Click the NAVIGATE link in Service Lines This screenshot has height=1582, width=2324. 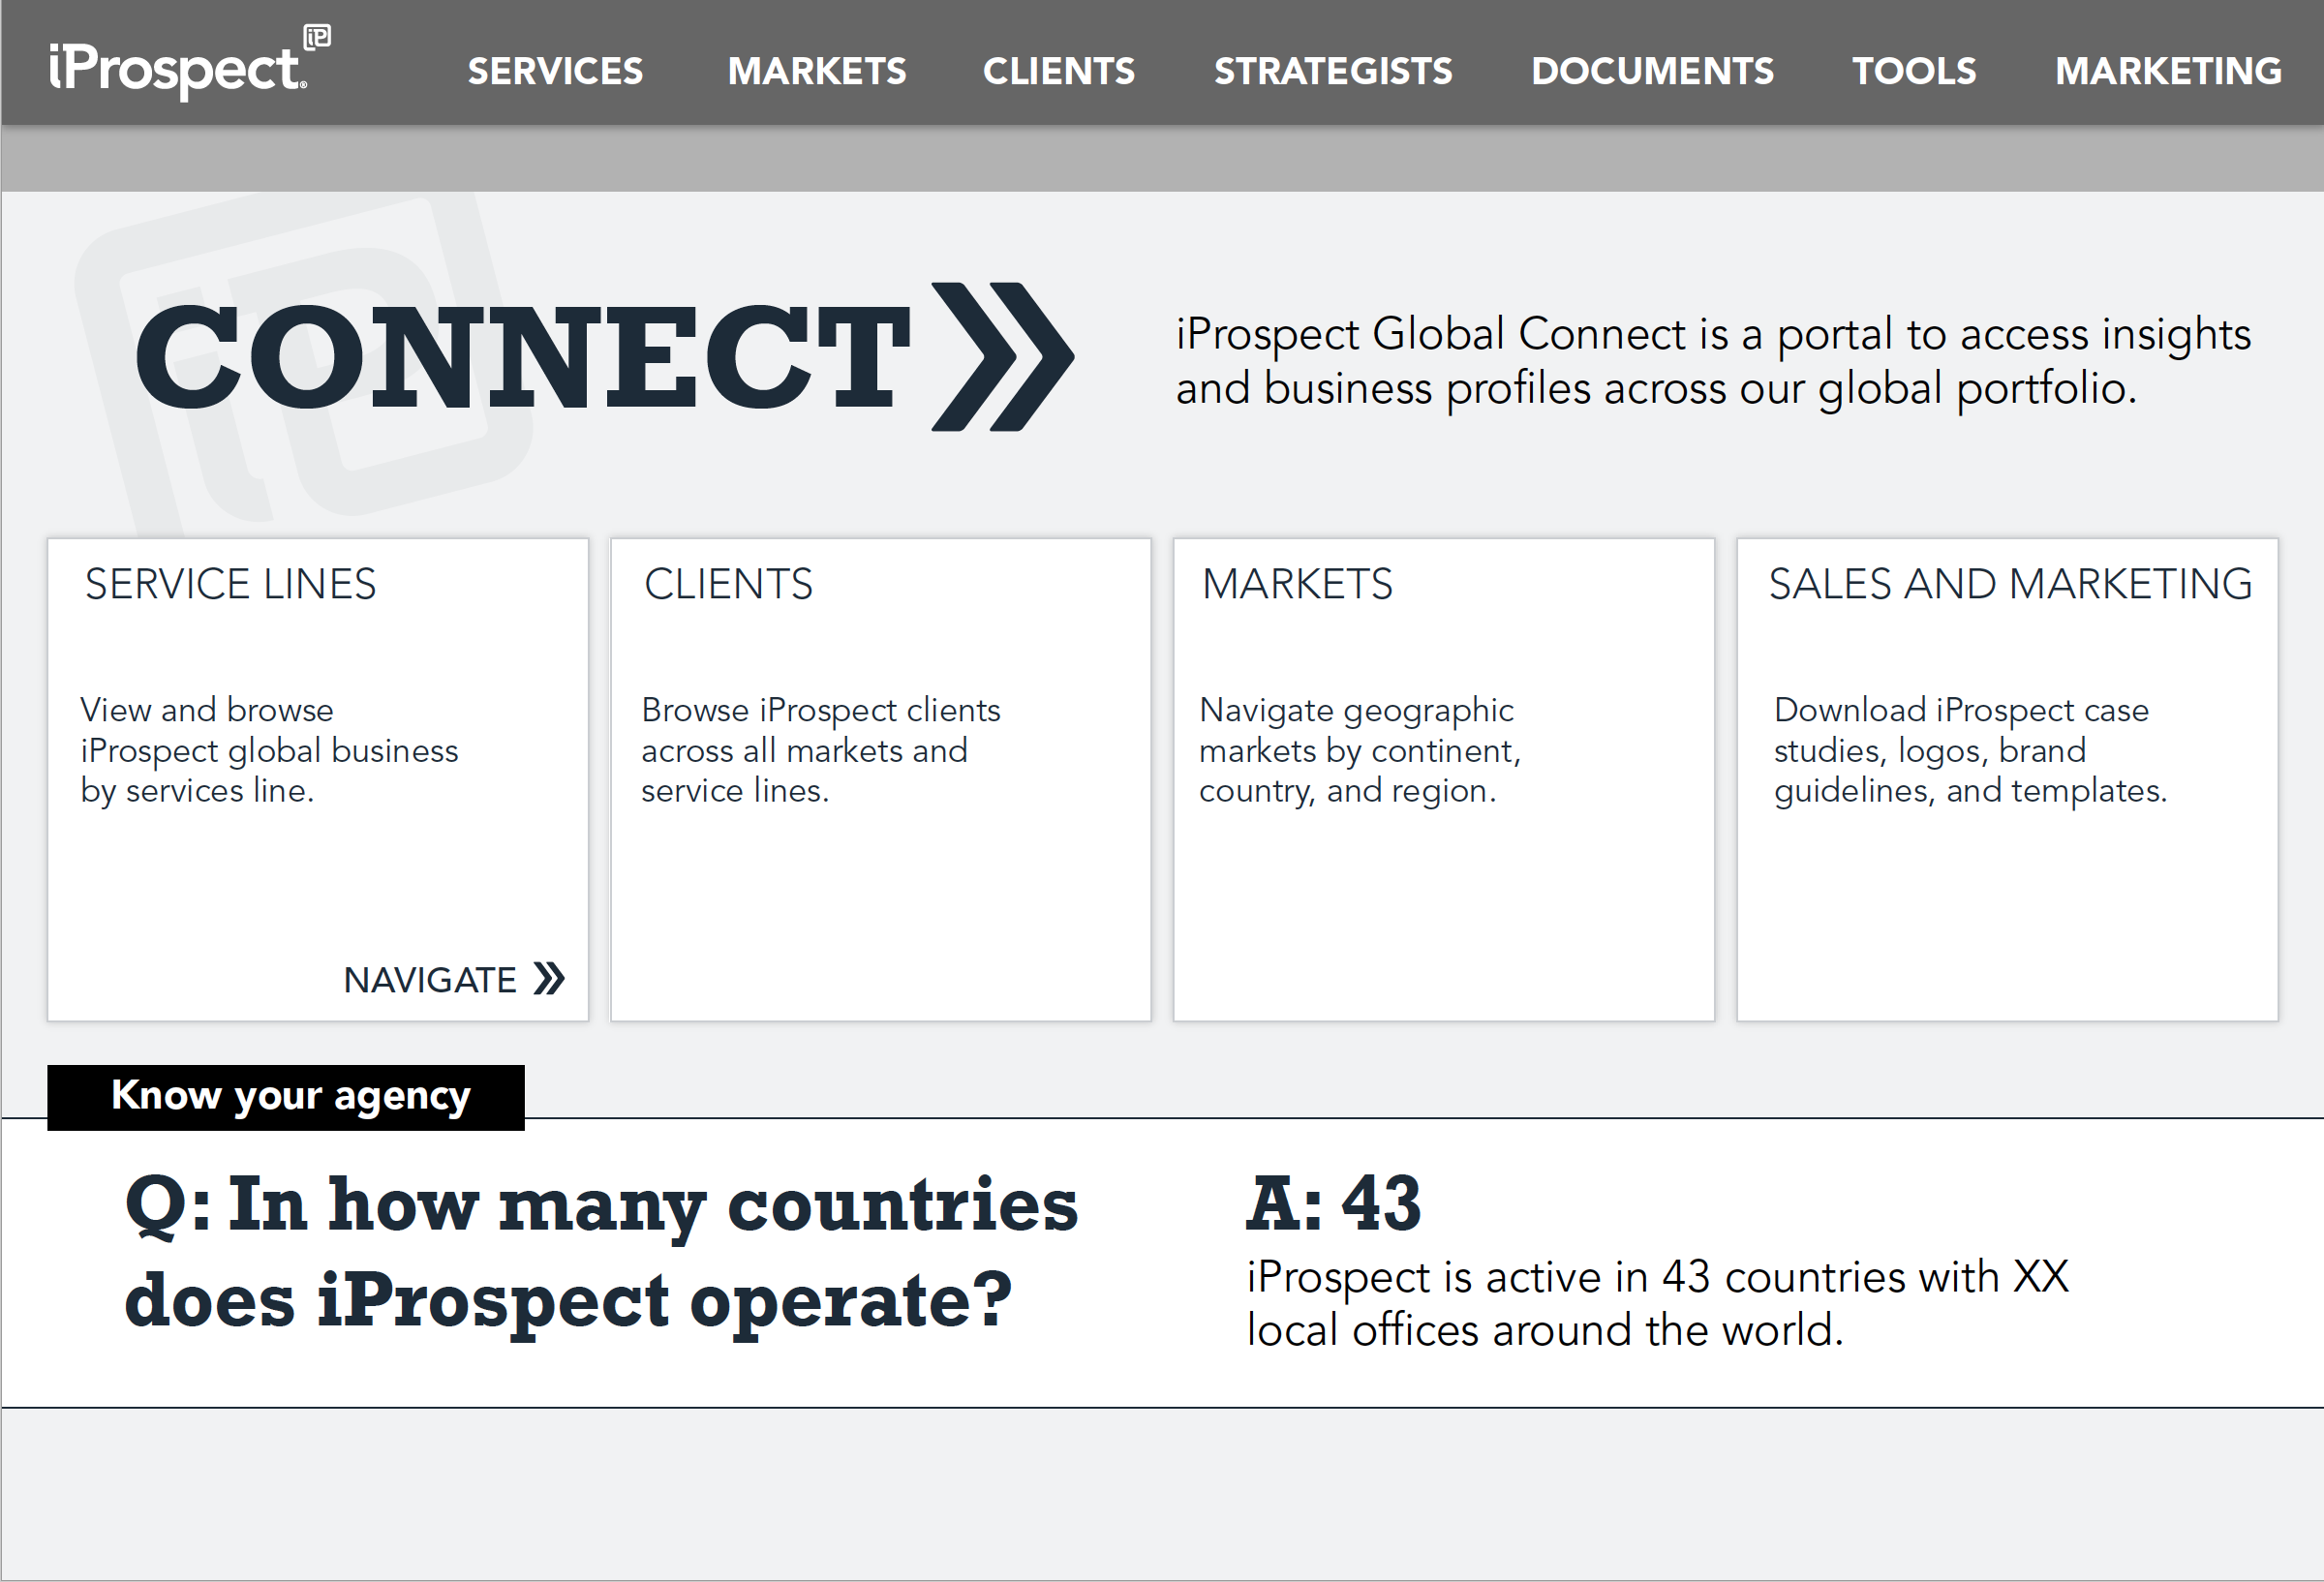click(454, 980)
